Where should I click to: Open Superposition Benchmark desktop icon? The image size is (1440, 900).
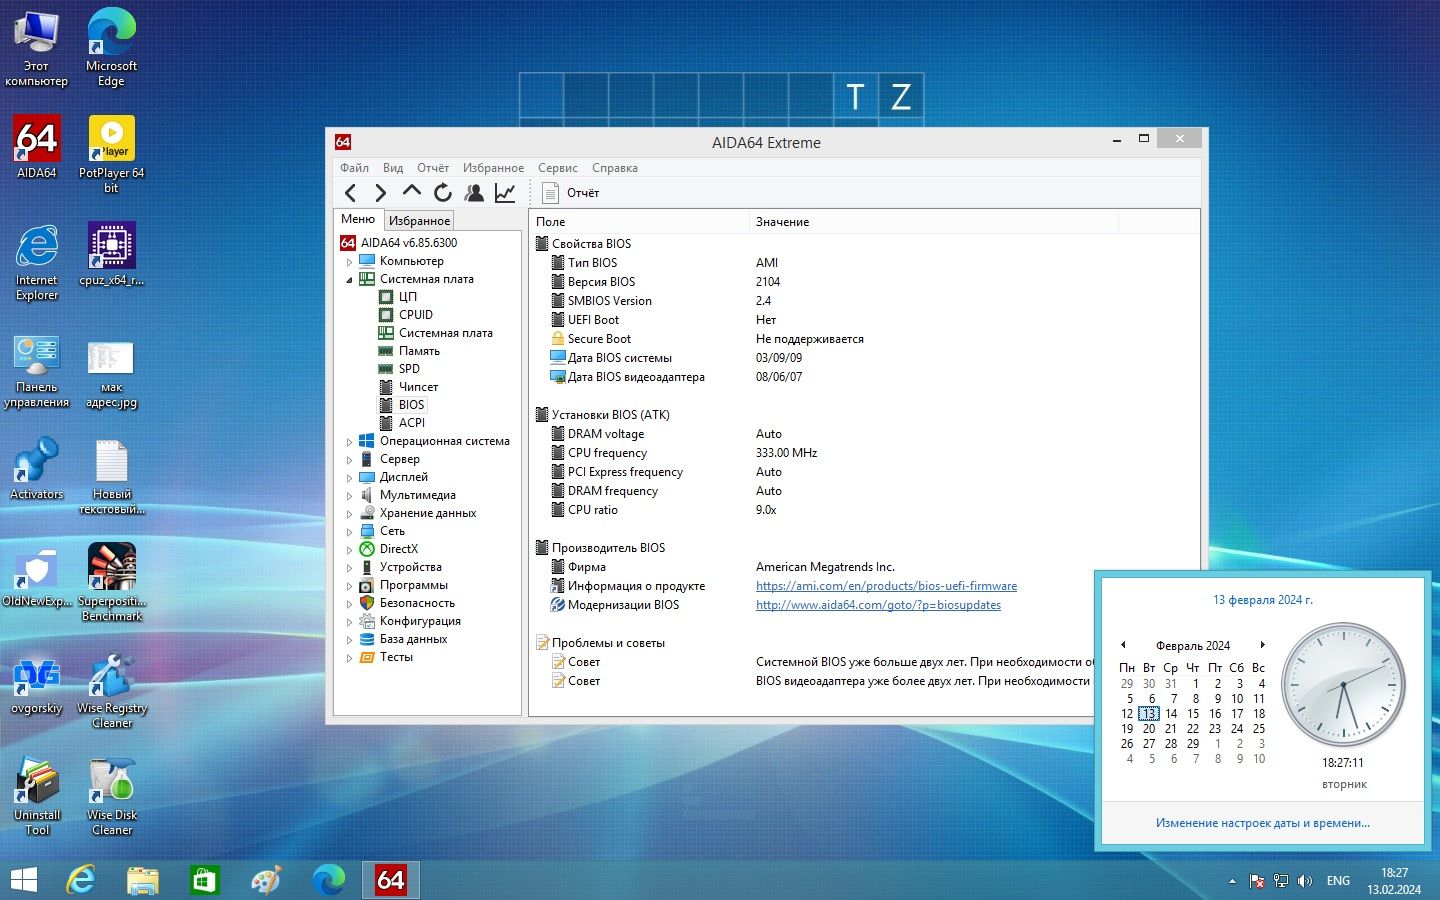click(x=111, y=582)
